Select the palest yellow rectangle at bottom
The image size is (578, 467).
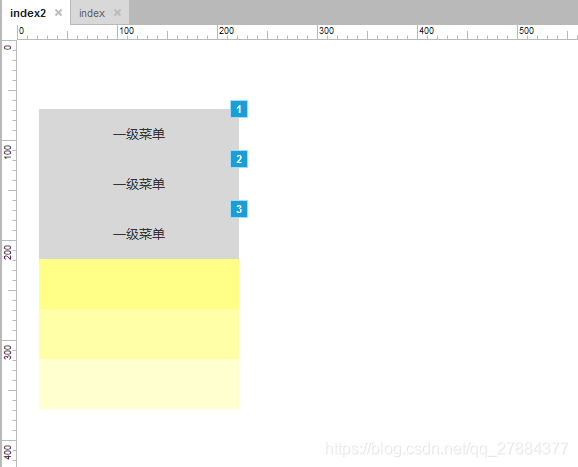click(x=139, y=384)
